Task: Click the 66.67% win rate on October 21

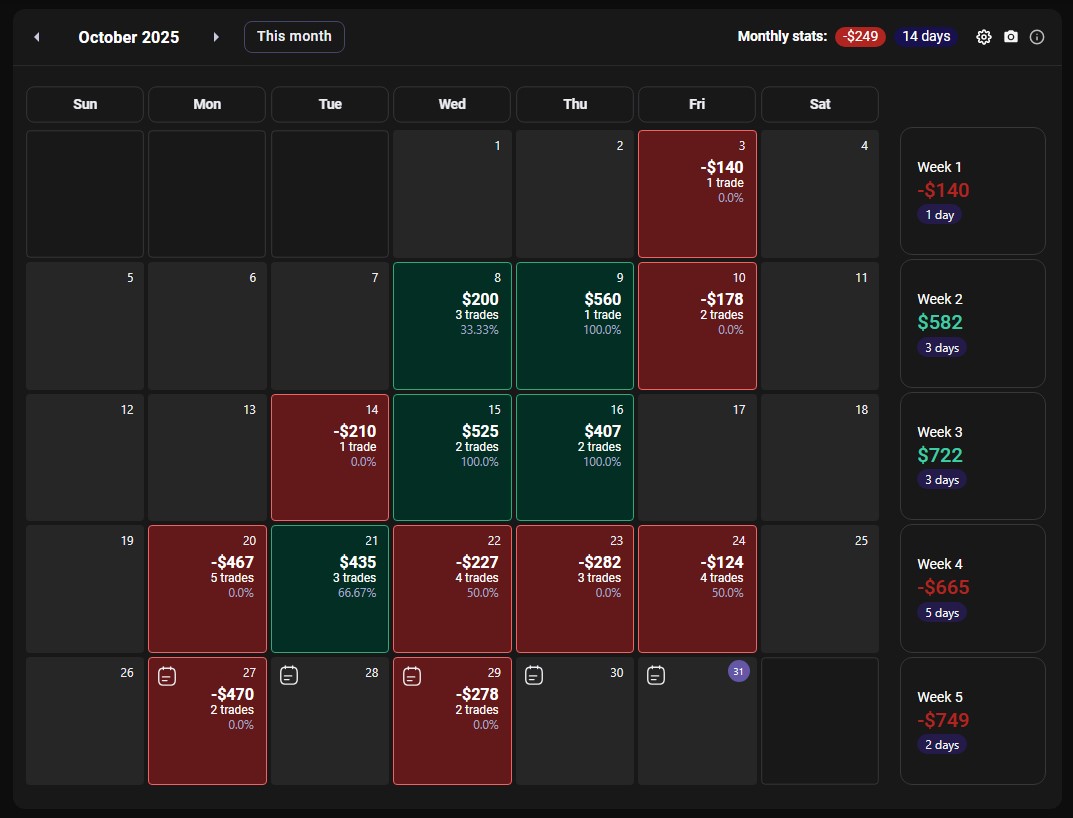Action: coord(357,593)
